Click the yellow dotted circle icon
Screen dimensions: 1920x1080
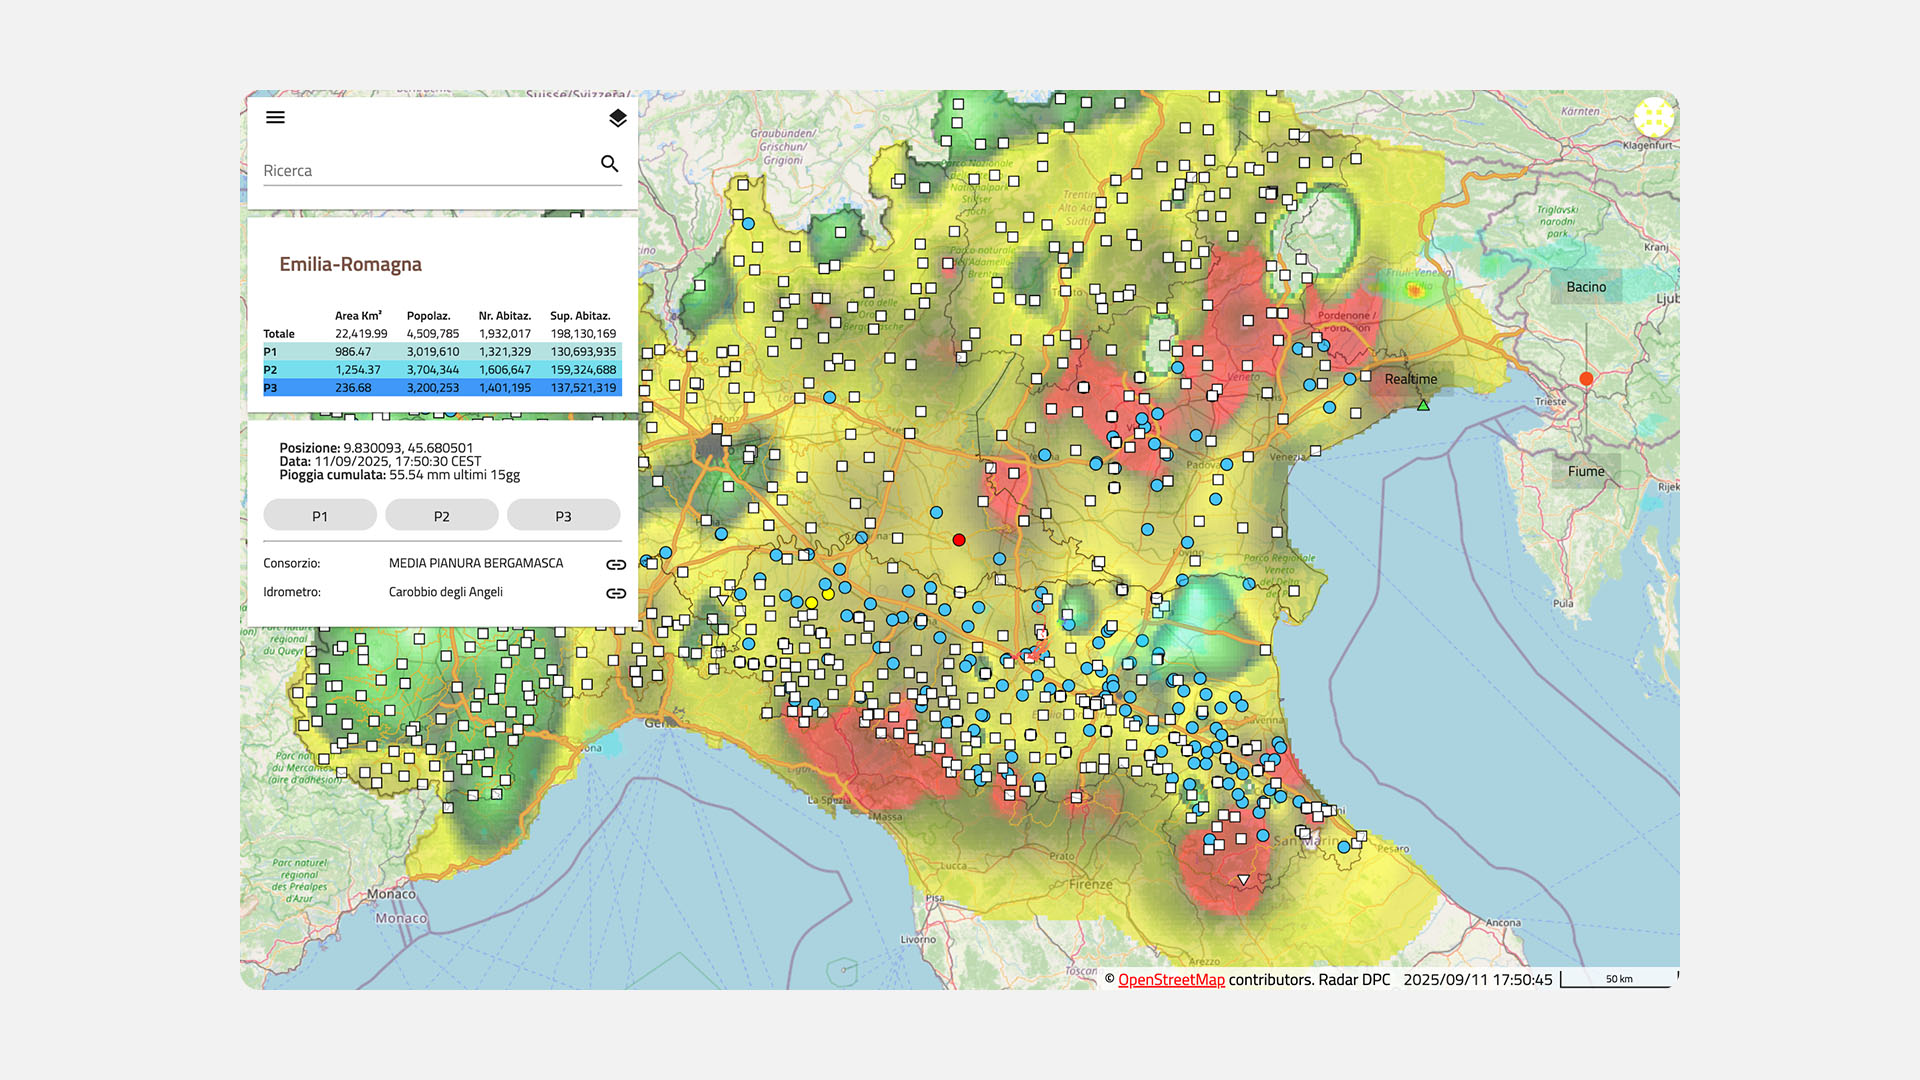(x=1653, y=117)
